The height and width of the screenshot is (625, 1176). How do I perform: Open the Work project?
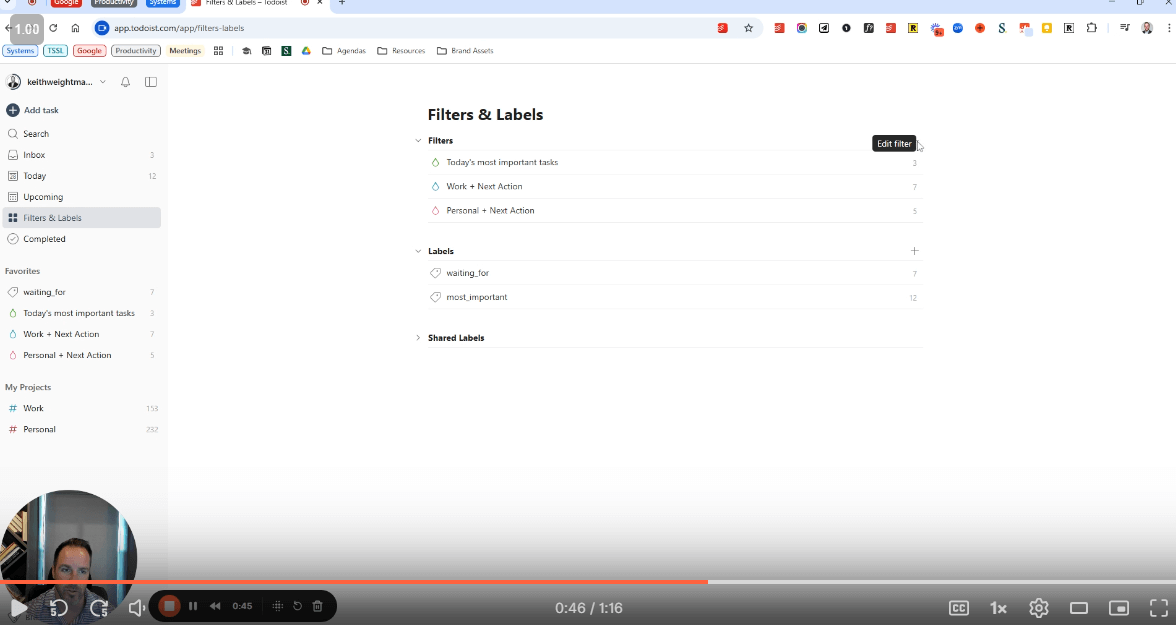coord(81,408)
